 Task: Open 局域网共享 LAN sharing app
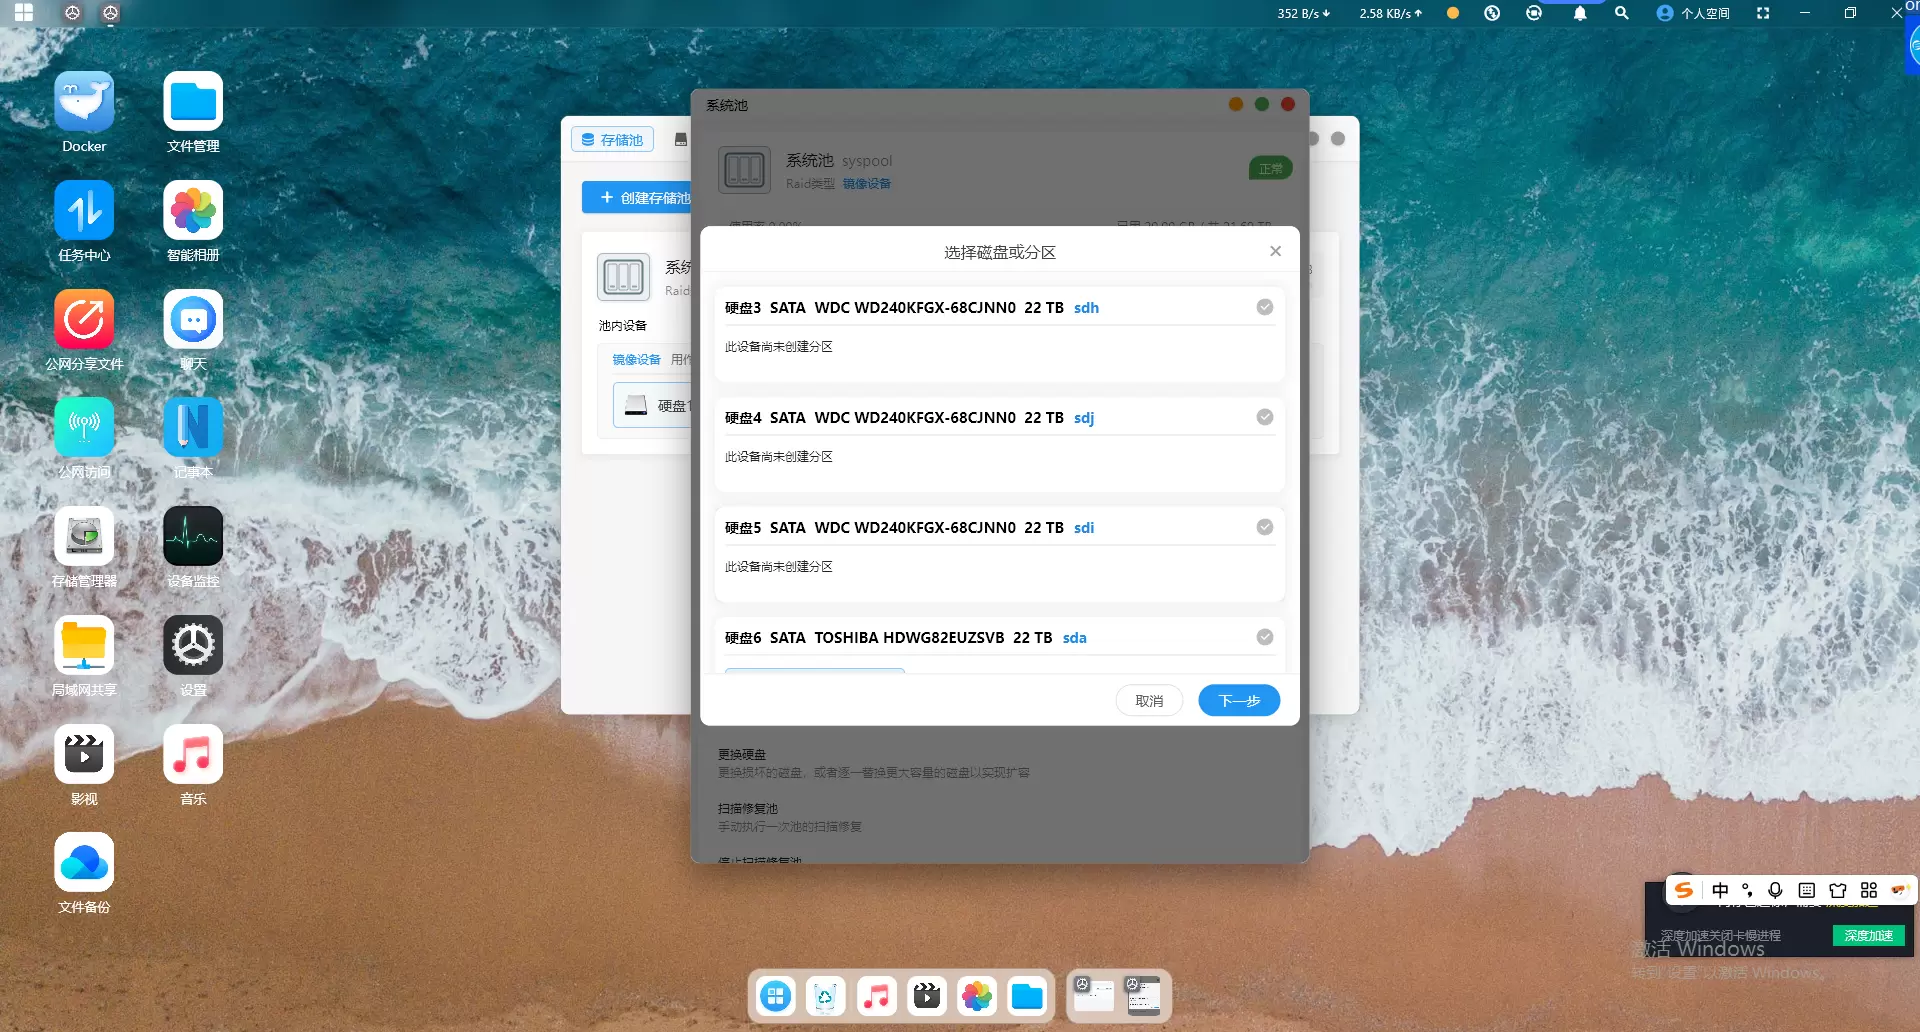tap(84, 646)
